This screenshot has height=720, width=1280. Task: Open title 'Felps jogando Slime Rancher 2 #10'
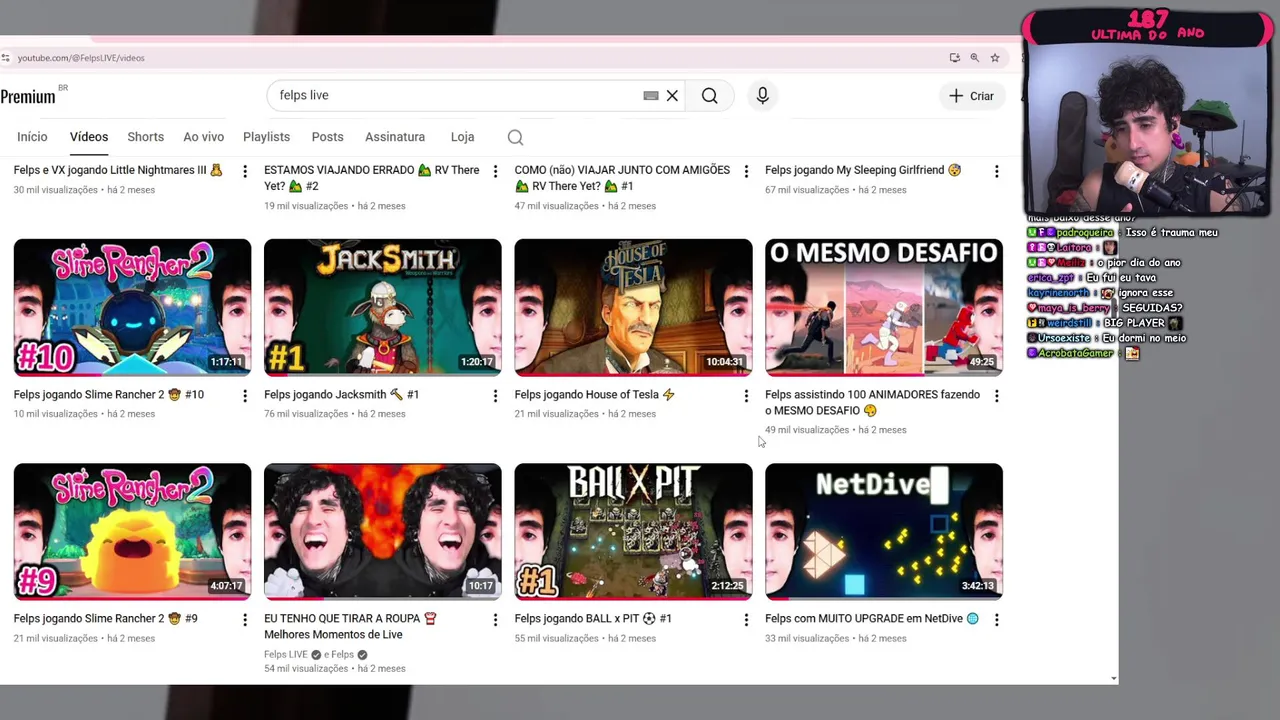[109, 395]
